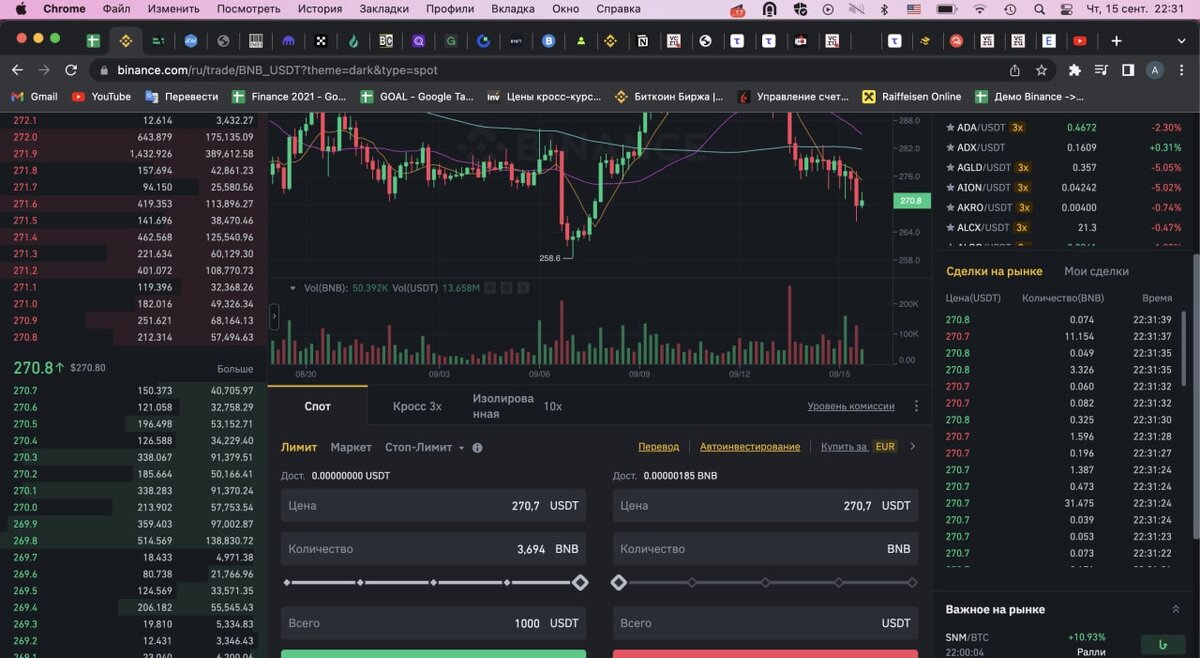Open the Chrome three-dot menu
This screenshot has height=658, width=1200.
1182,70
